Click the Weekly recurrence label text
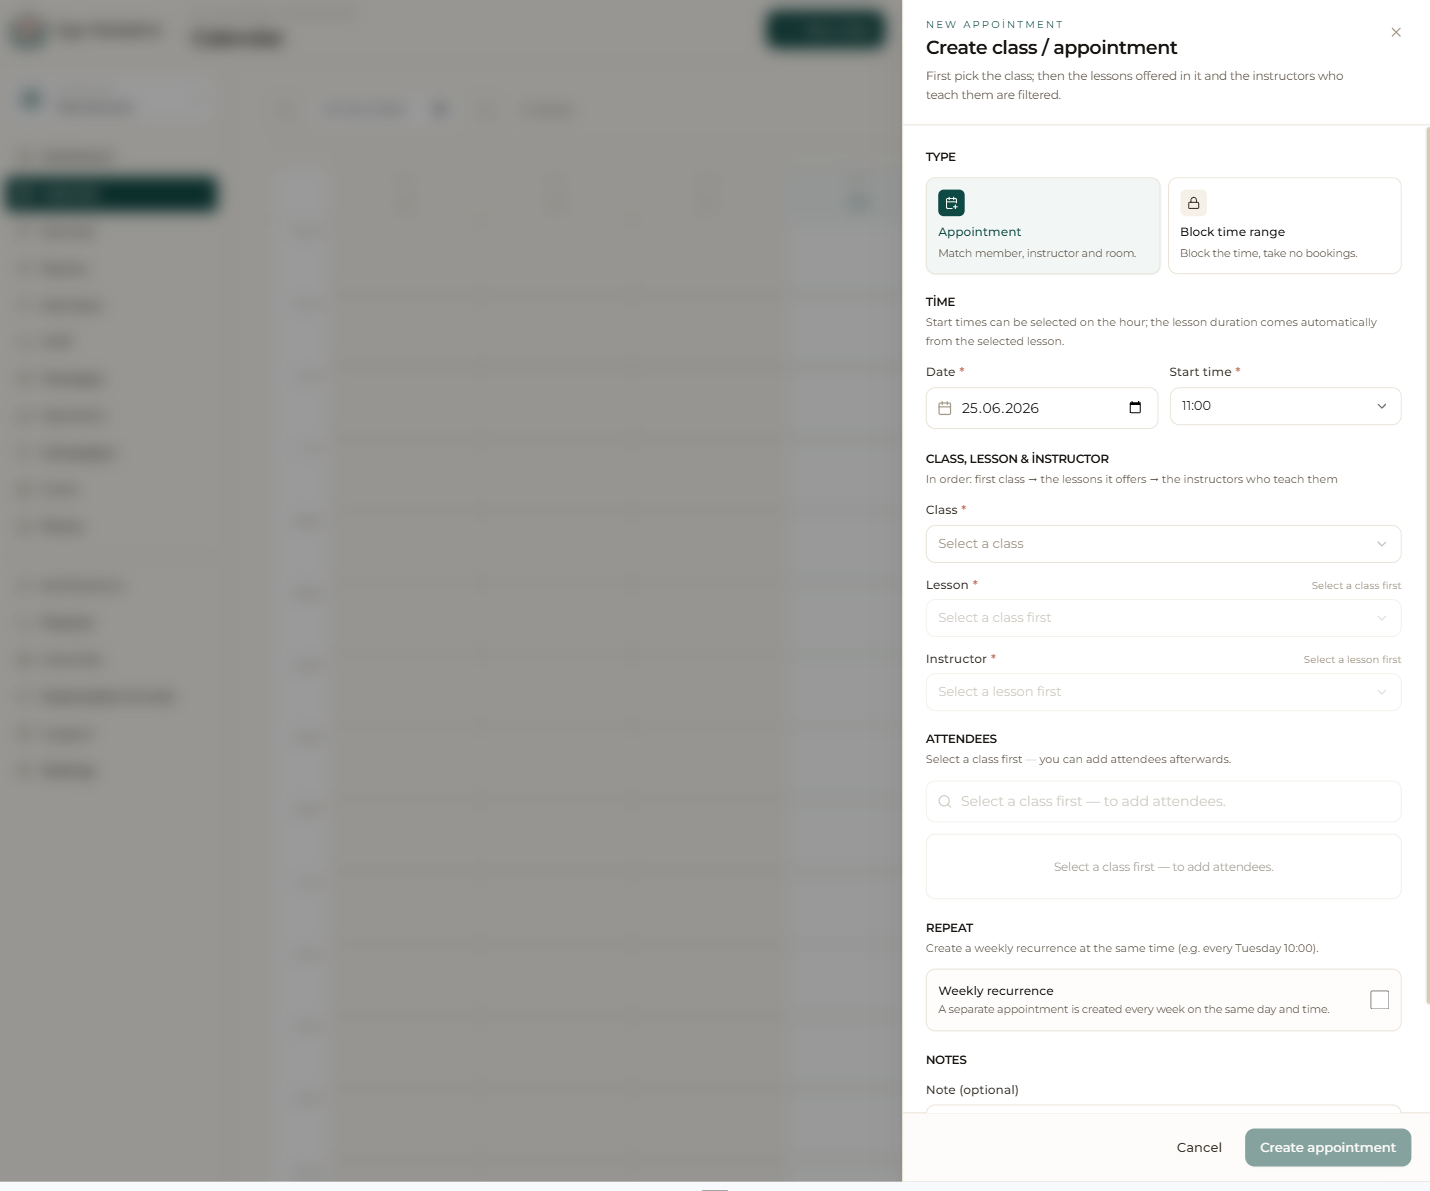This screenshot has width=1430, height=1191. pos(996,991)
